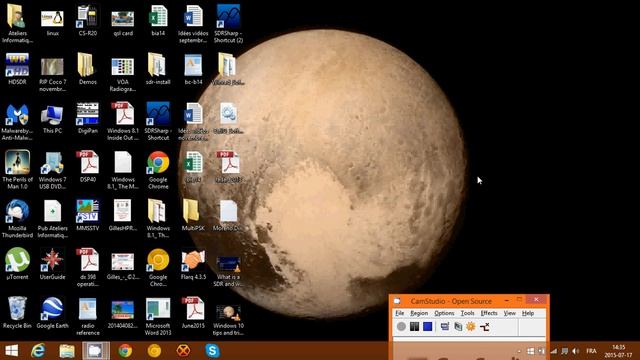The image size is (640, 360).
Task: Open the Region menu in CamStudio
Action: click(x=419, y=313)
